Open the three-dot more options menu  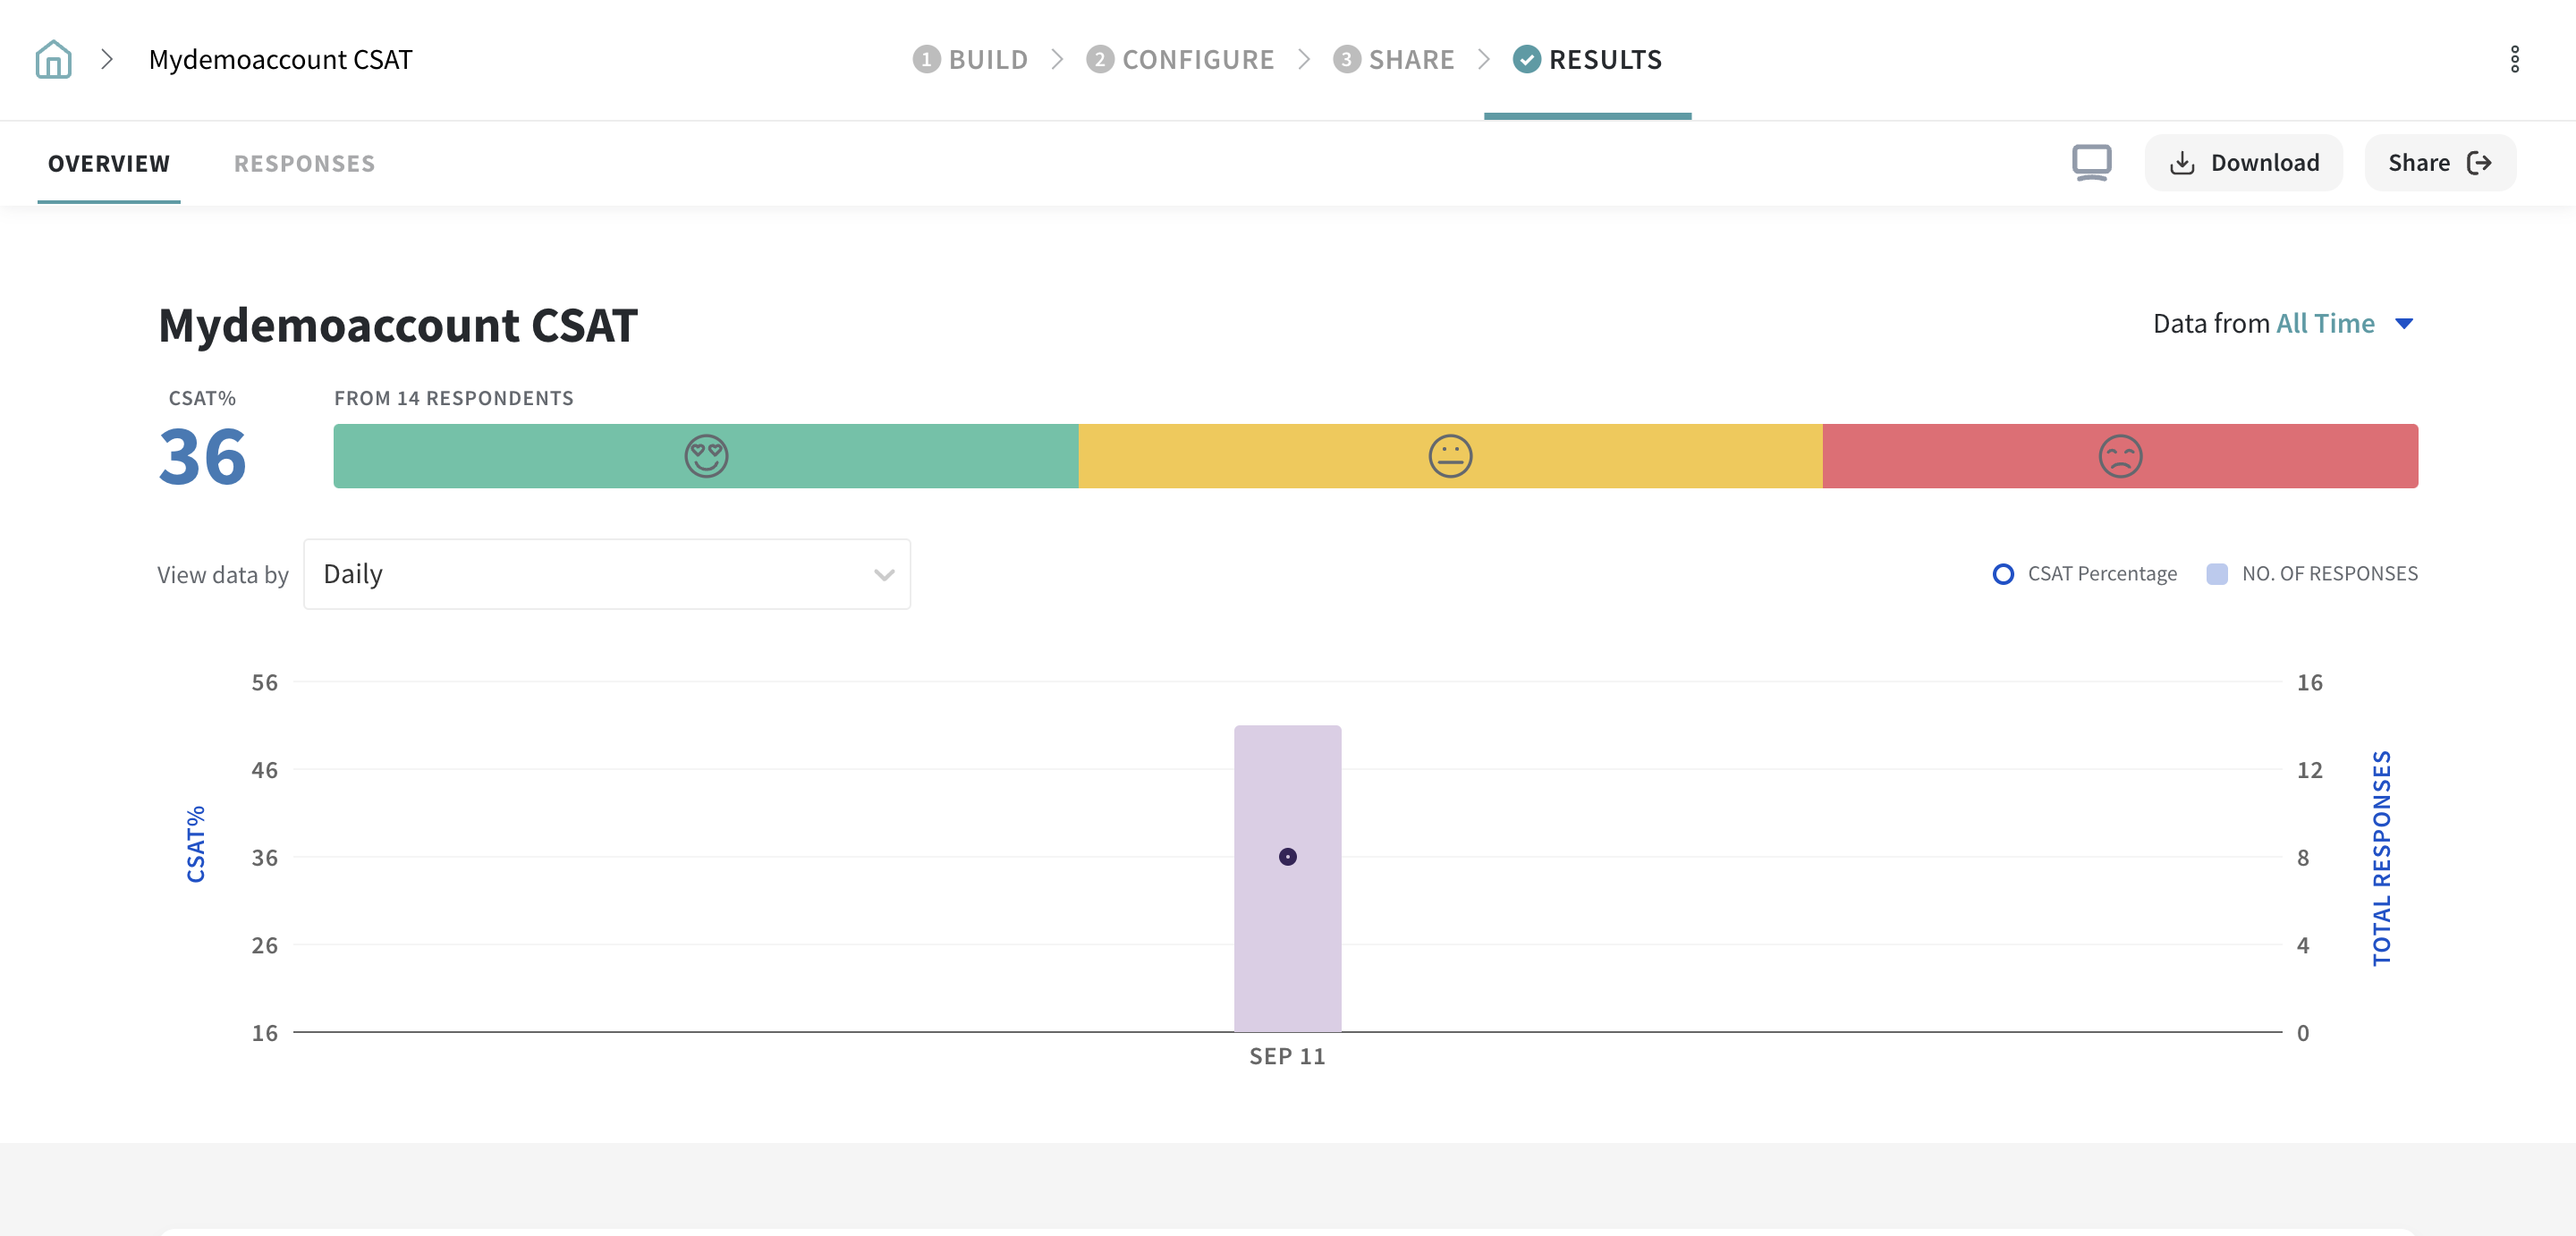click(2514, 59)
